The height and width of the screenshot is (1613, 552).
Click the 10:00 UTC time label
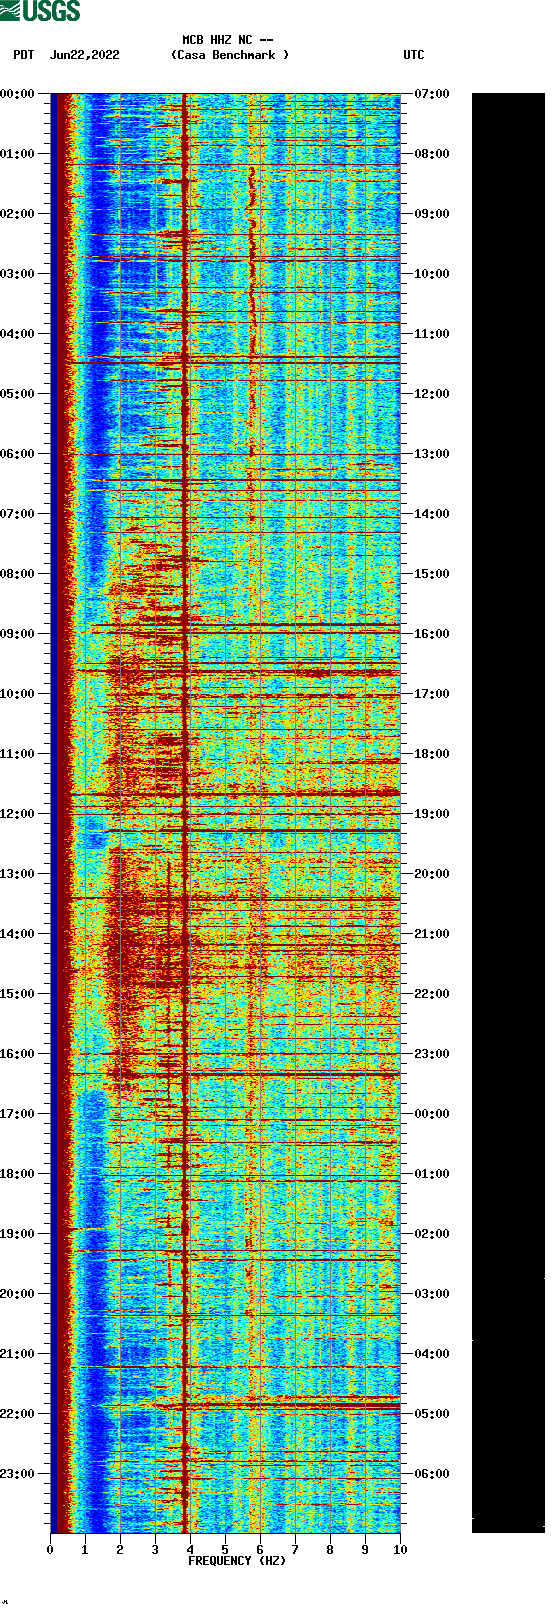pos(432,274)
